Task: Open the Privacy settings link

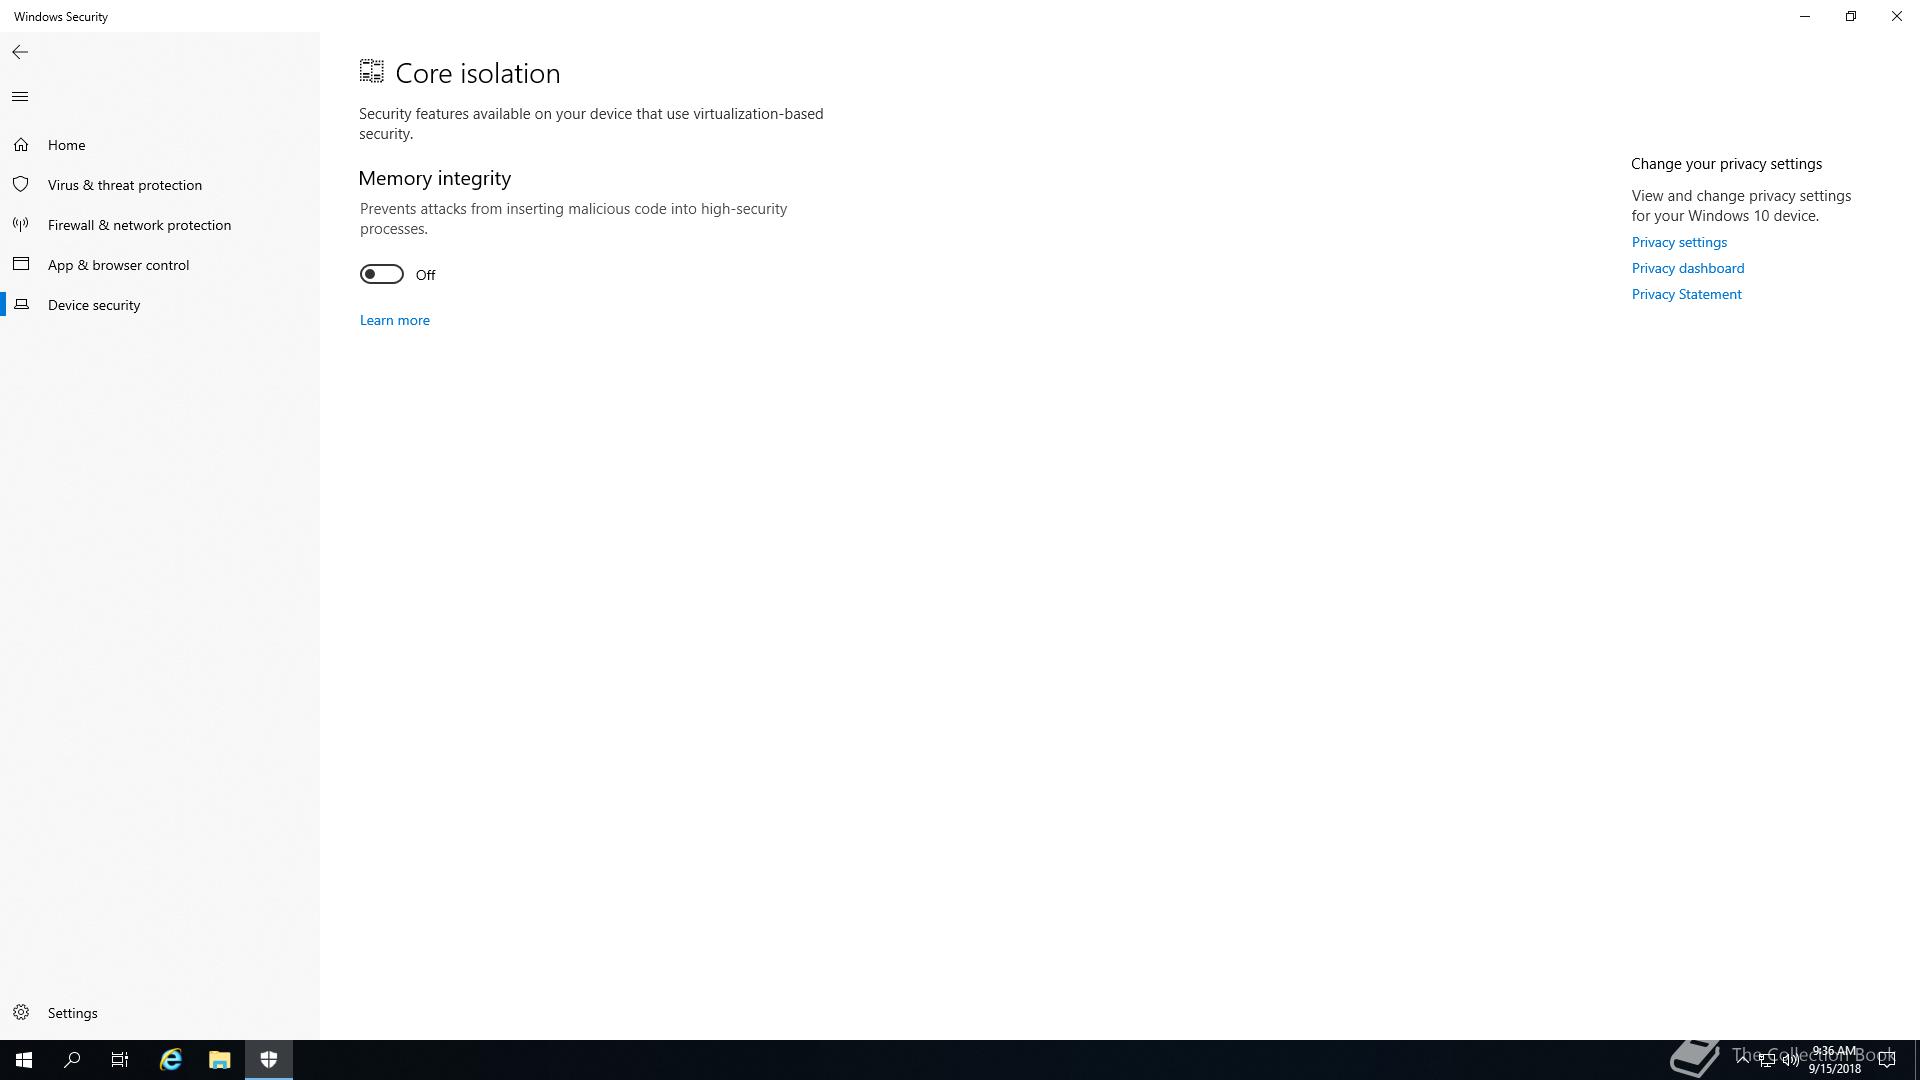Action: click(x=1679, y=242)
